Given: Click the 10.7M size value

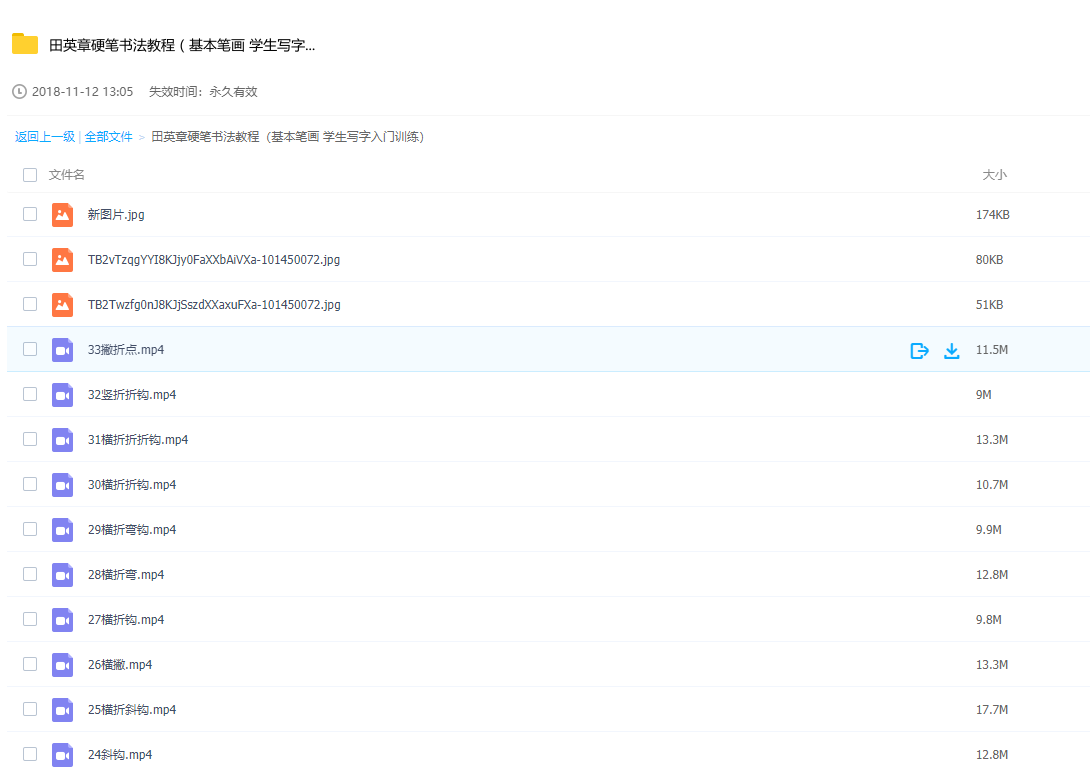Looking at the screenshot, I should pyautogui.click(x=992, y=484).
